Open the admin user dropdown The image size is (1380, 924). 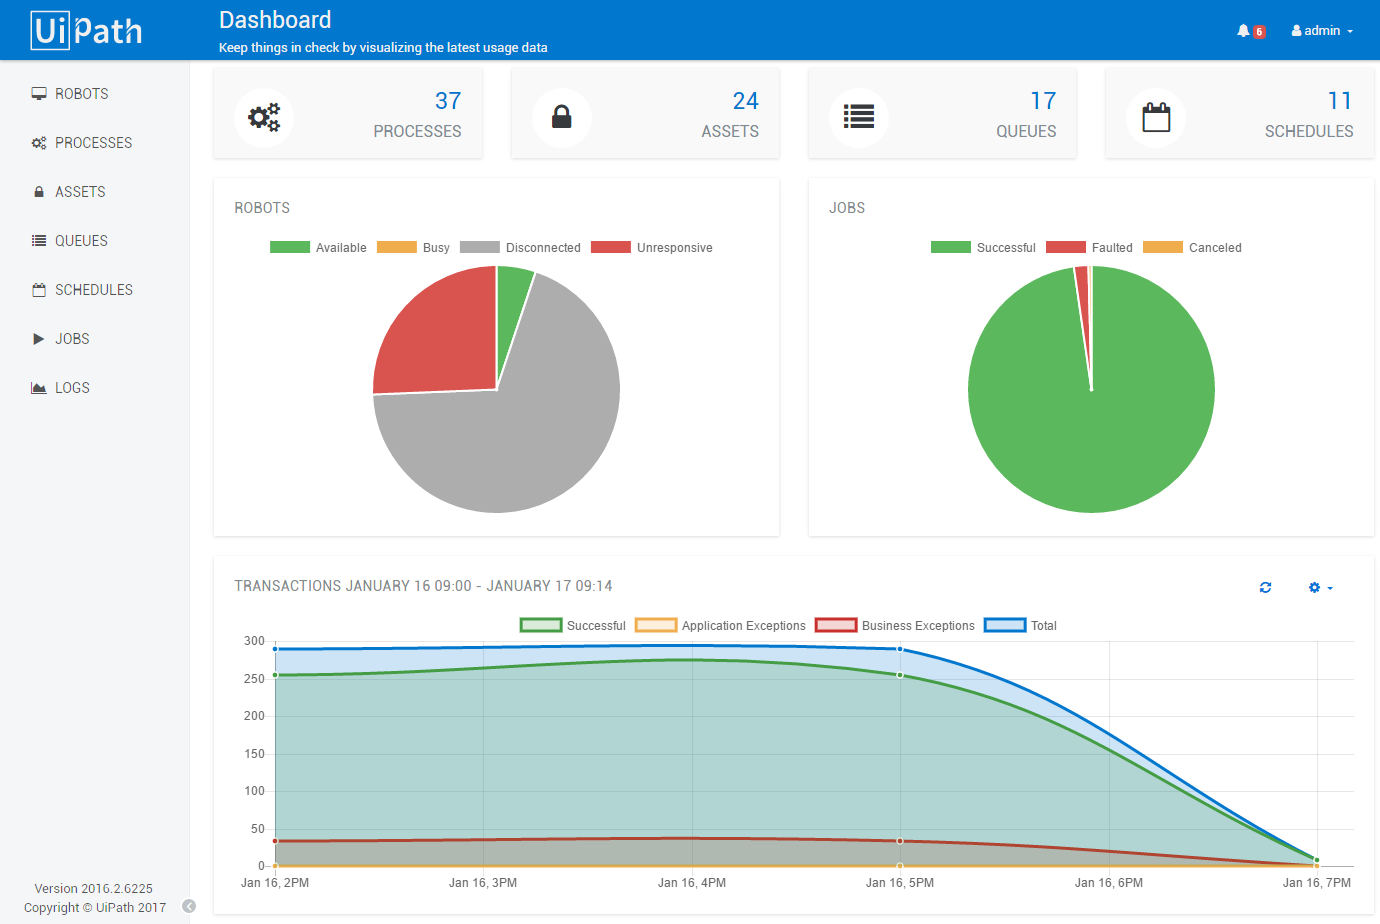(x=1322, y=31)
